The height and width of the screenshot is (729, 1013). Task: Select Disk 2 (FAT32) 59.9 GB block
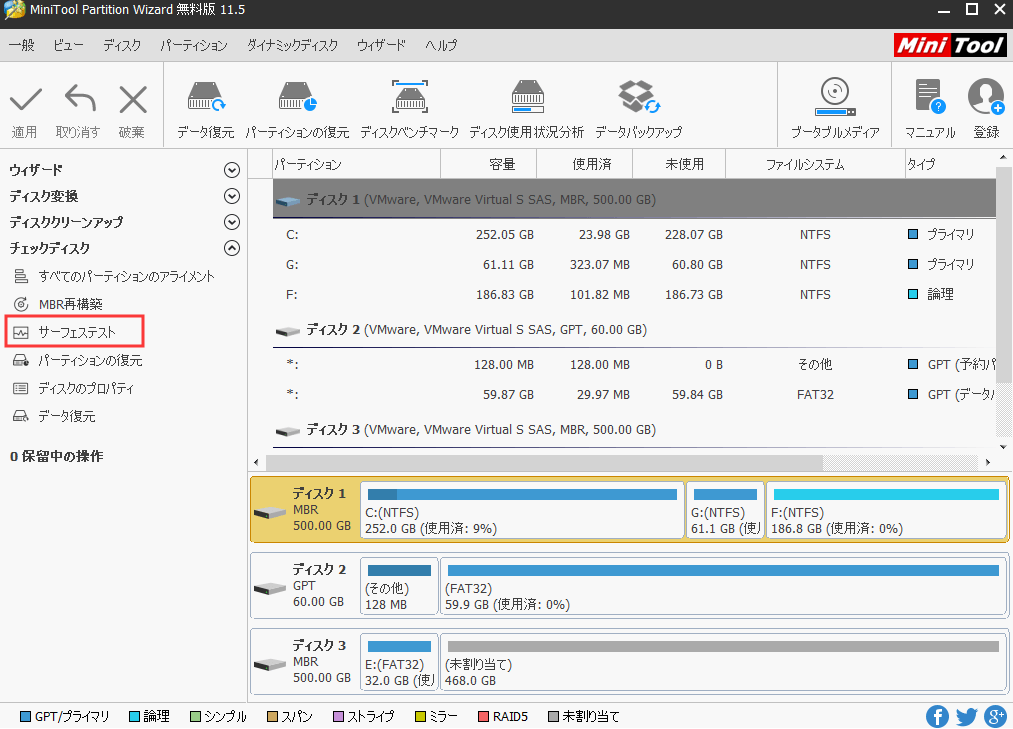pos(723,586)
